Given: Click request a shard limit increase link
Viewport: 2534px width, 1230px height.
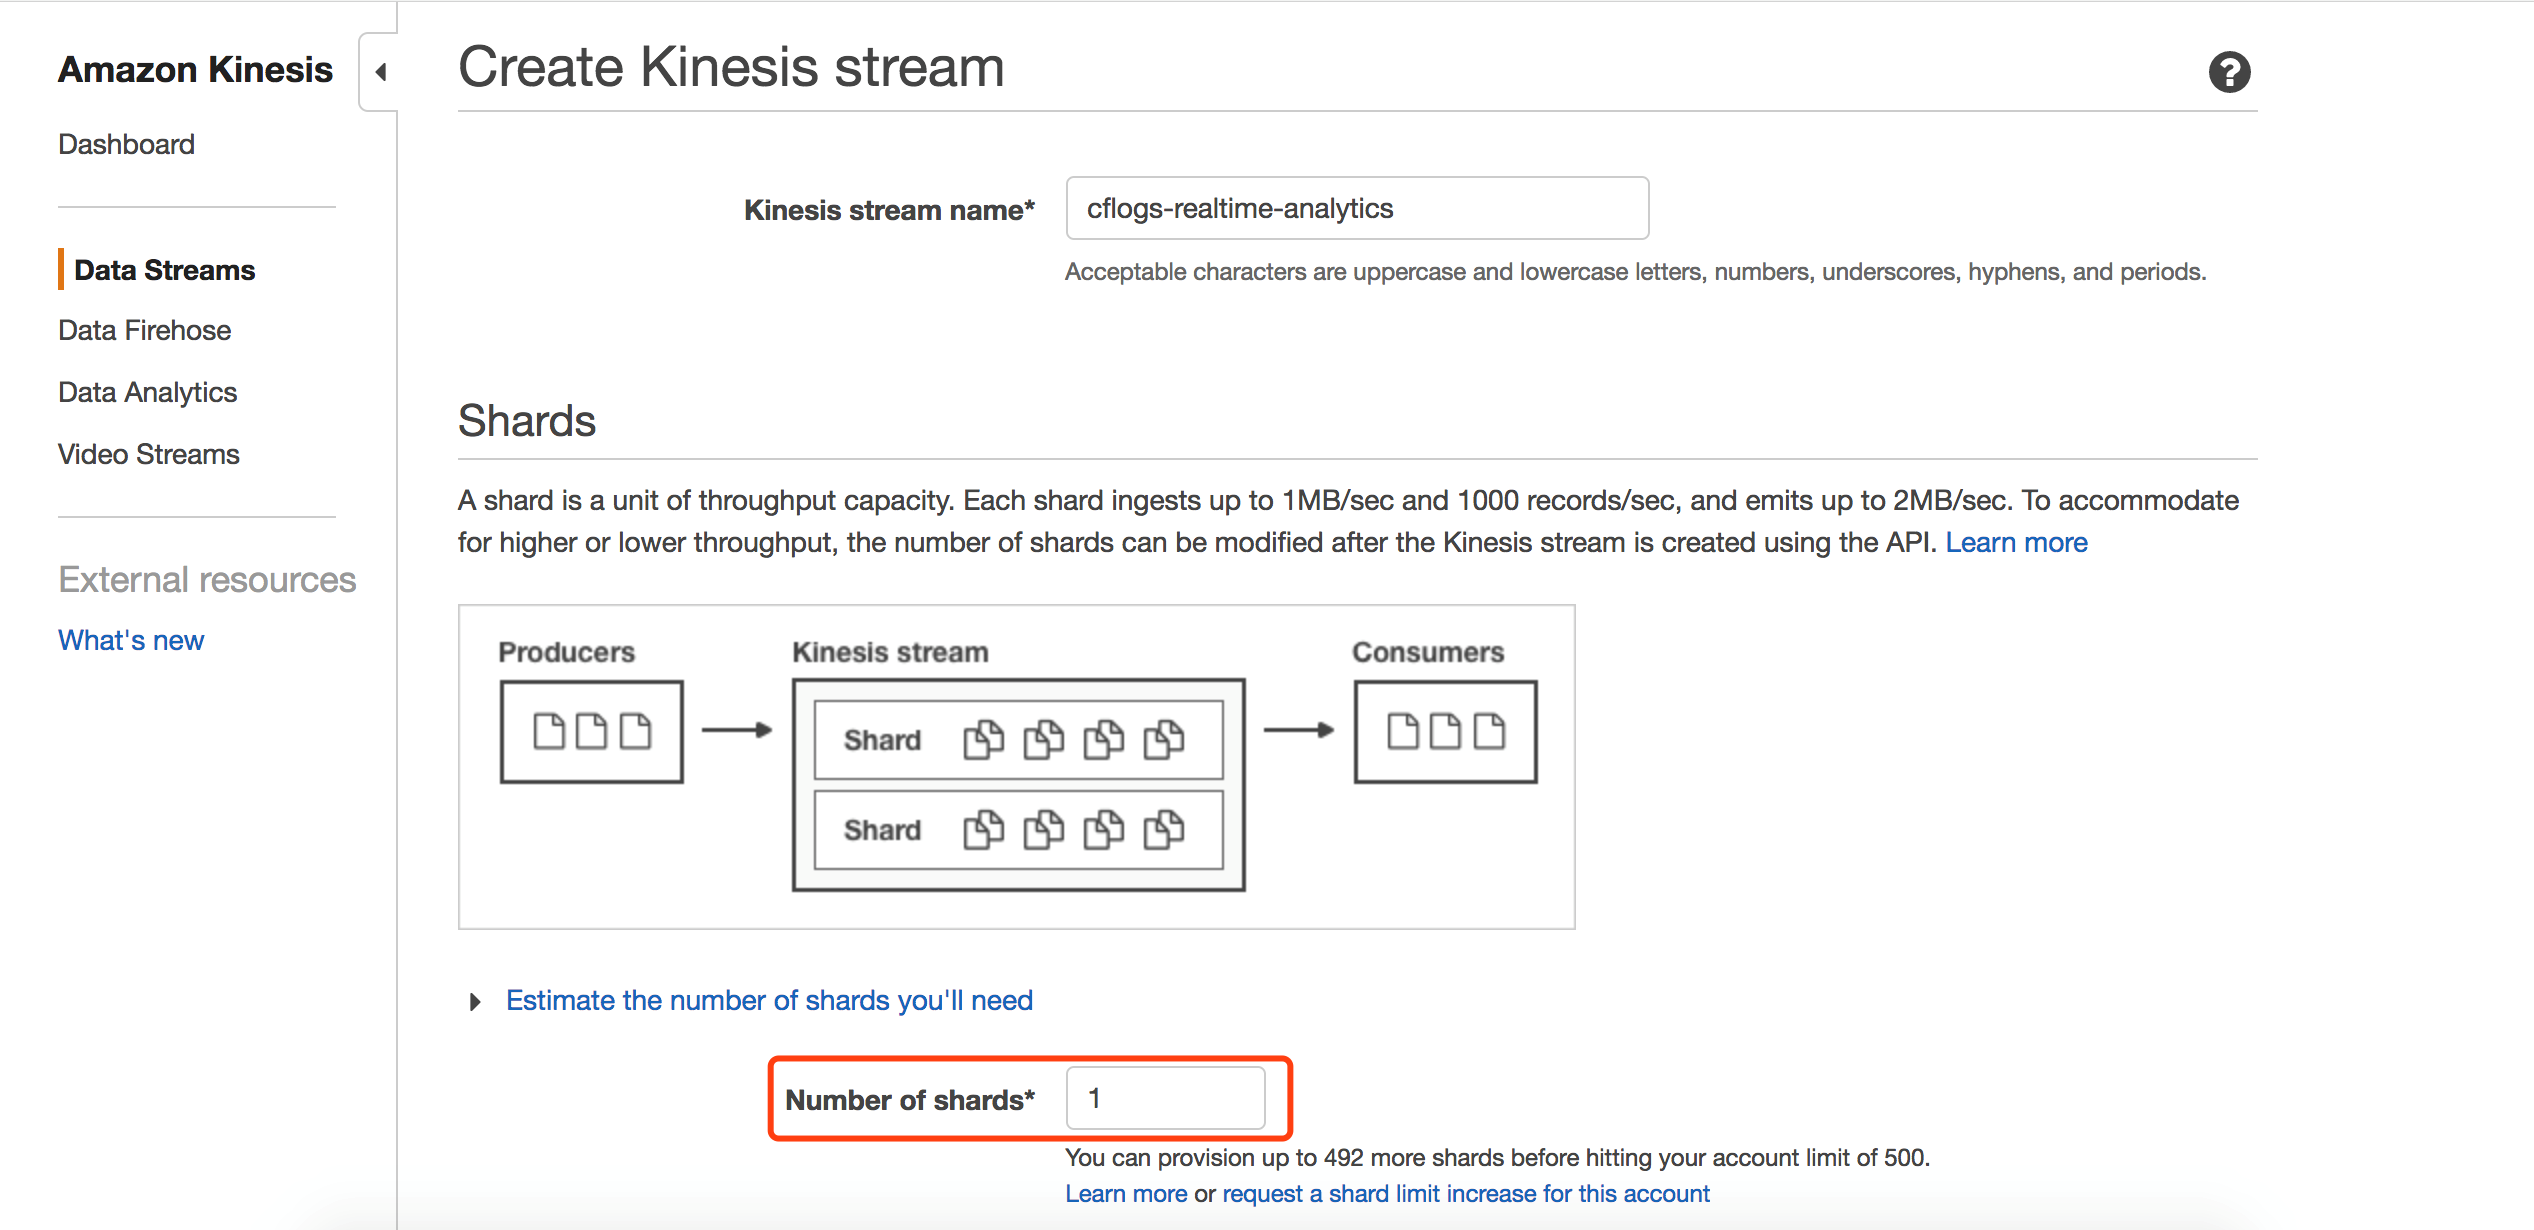Looking at the screenshot, I should coord(1466,1193).
